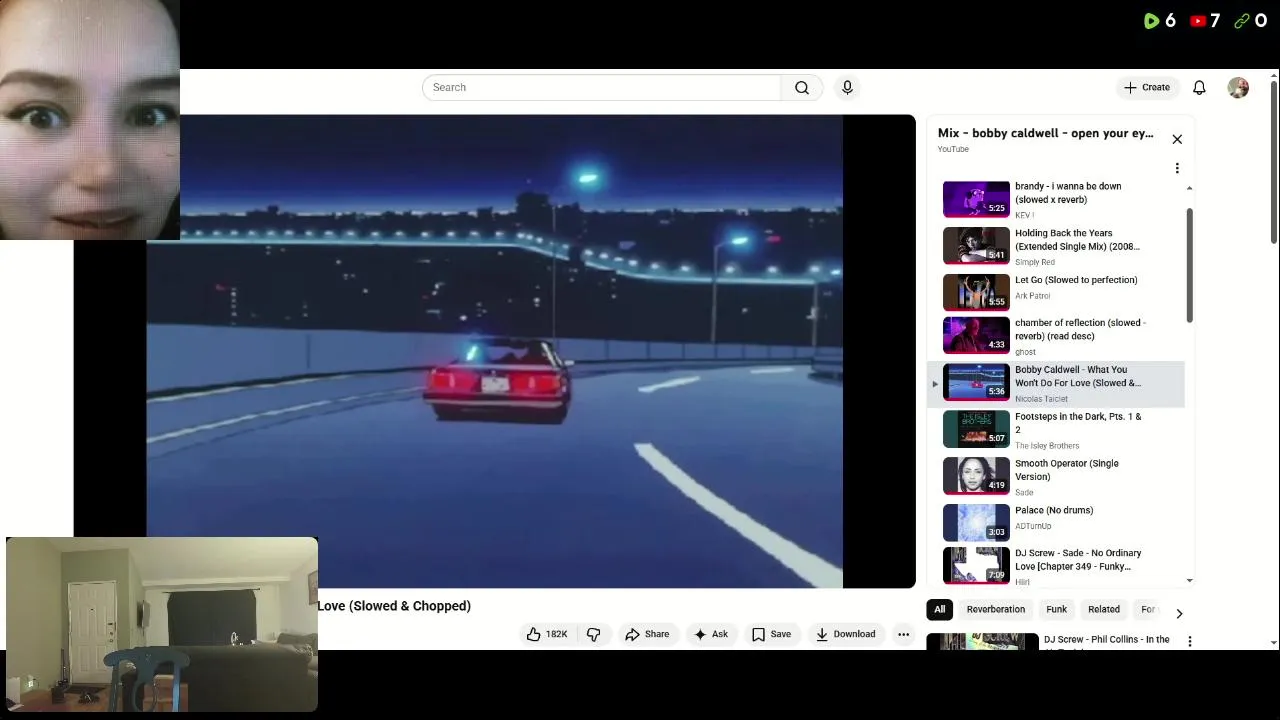Select the Funk filter chip
Image resolution: width=1280 pixels, height=720 pixels.
click(x=1056, y=609)
